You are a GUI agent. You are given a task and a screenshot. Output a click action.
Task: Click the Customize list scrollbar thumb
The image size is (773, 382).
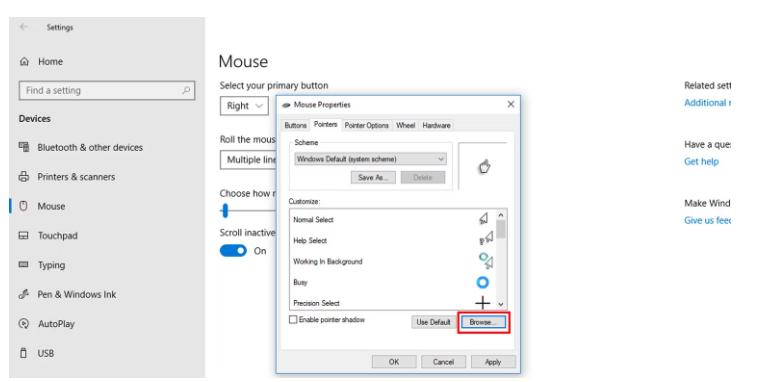pos(501,229)
